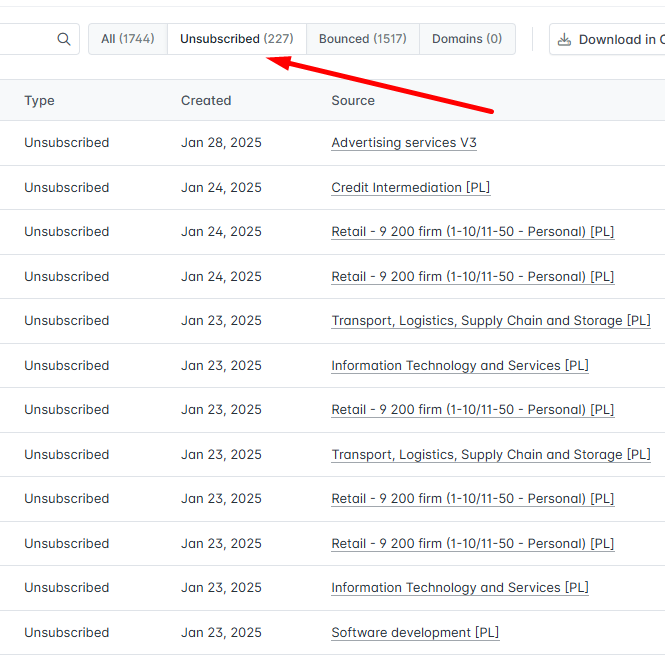Screen dimensions: 665x660
Task: Click the magnifier search icon
Action: click(64, 39)
